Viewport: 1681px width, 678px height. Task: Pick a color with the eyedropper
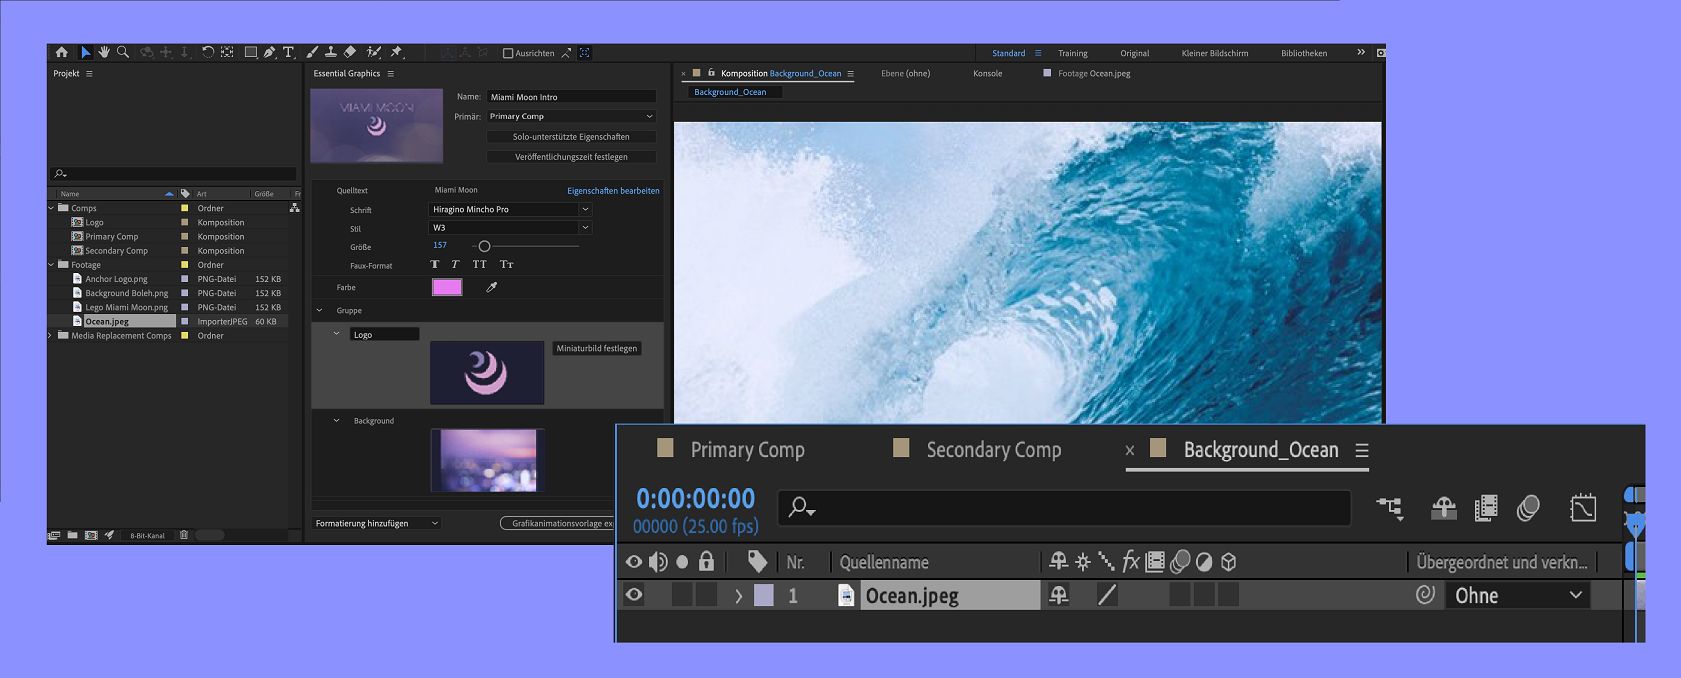coord(491,287)
